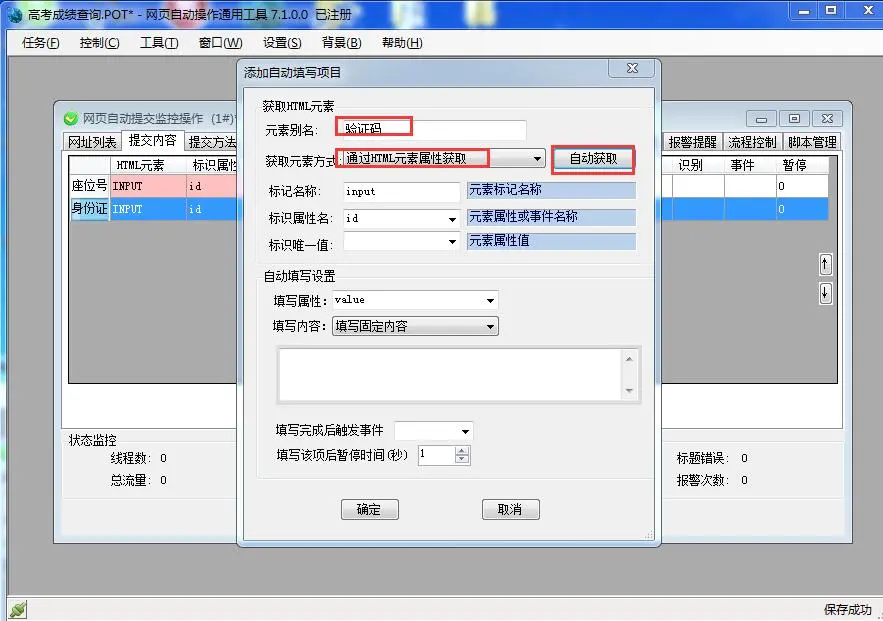
Task: Open the 填写内容 dropdown list
Action: pyautogui.click(x=490, y=326)
